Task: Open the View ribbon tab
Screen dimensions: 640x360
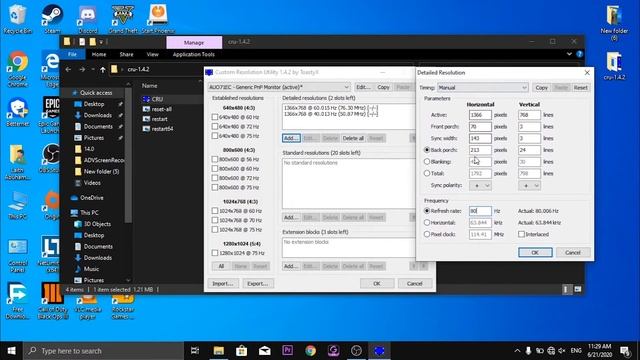Action: pyautogui.click(x=152, y=54)
